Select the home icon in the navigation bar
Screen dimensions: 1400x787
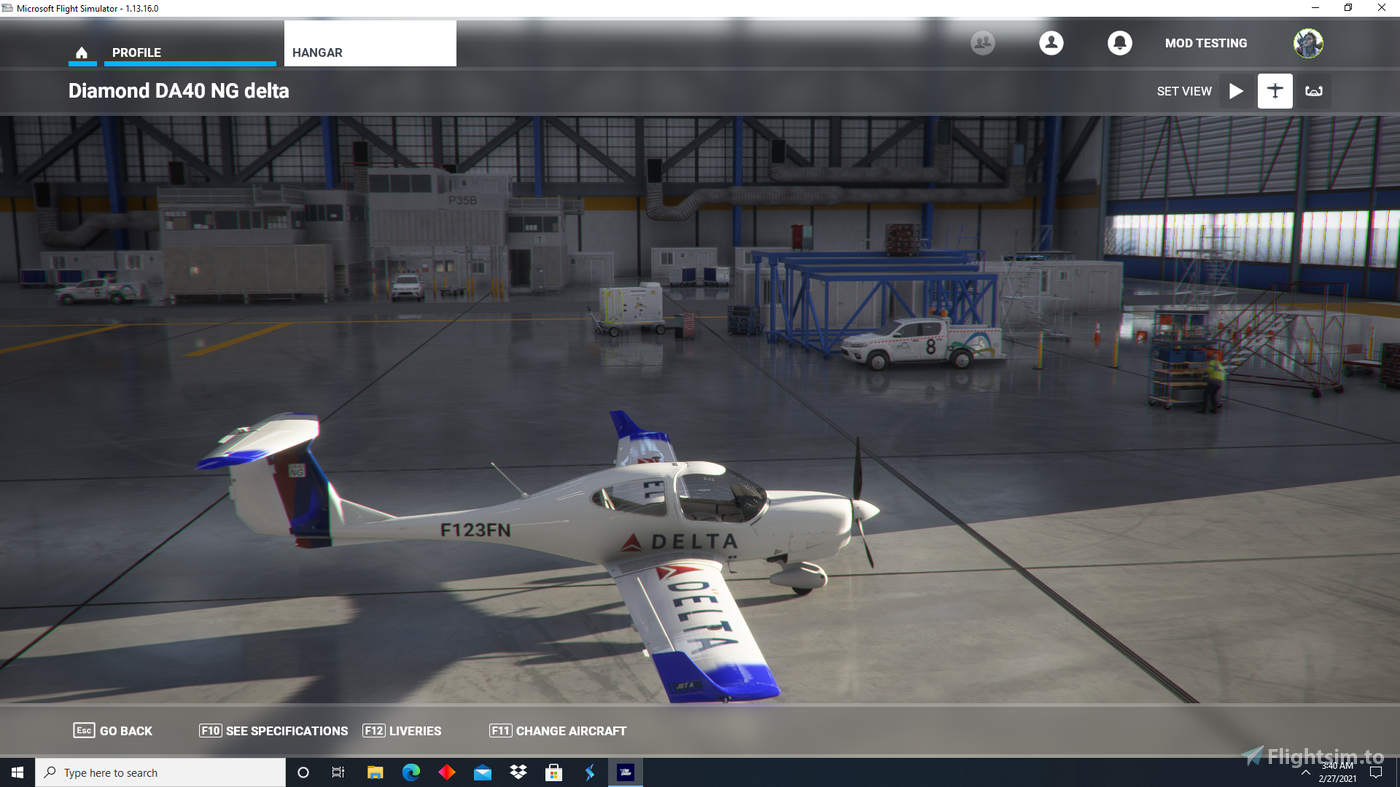pos(81,53)
